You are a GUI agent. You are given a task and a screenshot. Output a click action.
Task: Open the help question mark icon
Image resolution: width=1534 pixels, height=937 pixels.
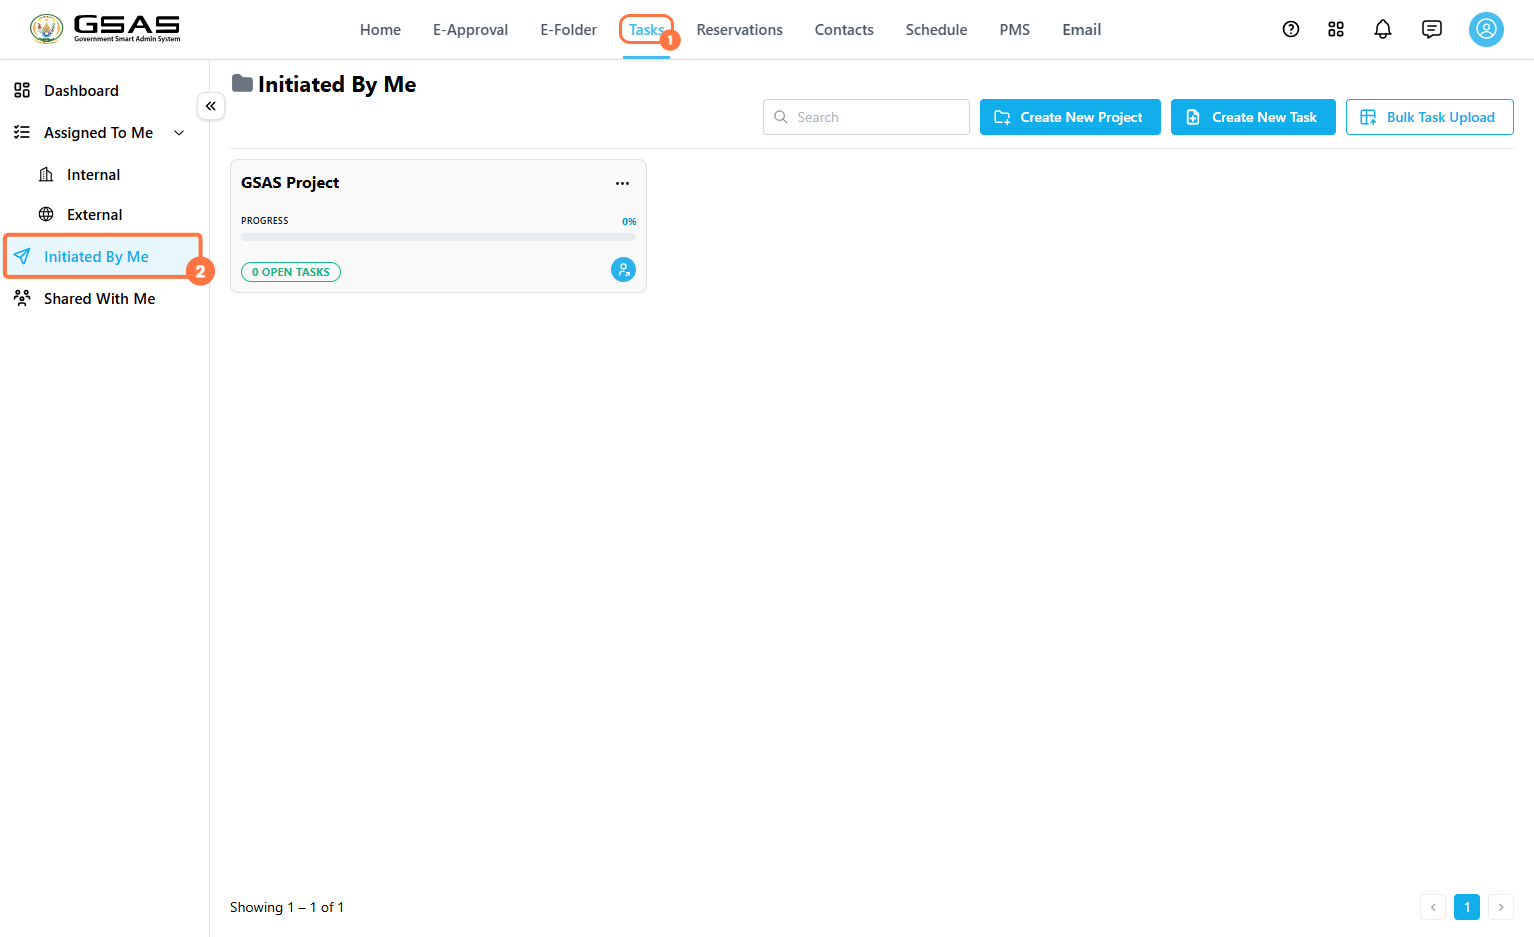point(1291,29)
